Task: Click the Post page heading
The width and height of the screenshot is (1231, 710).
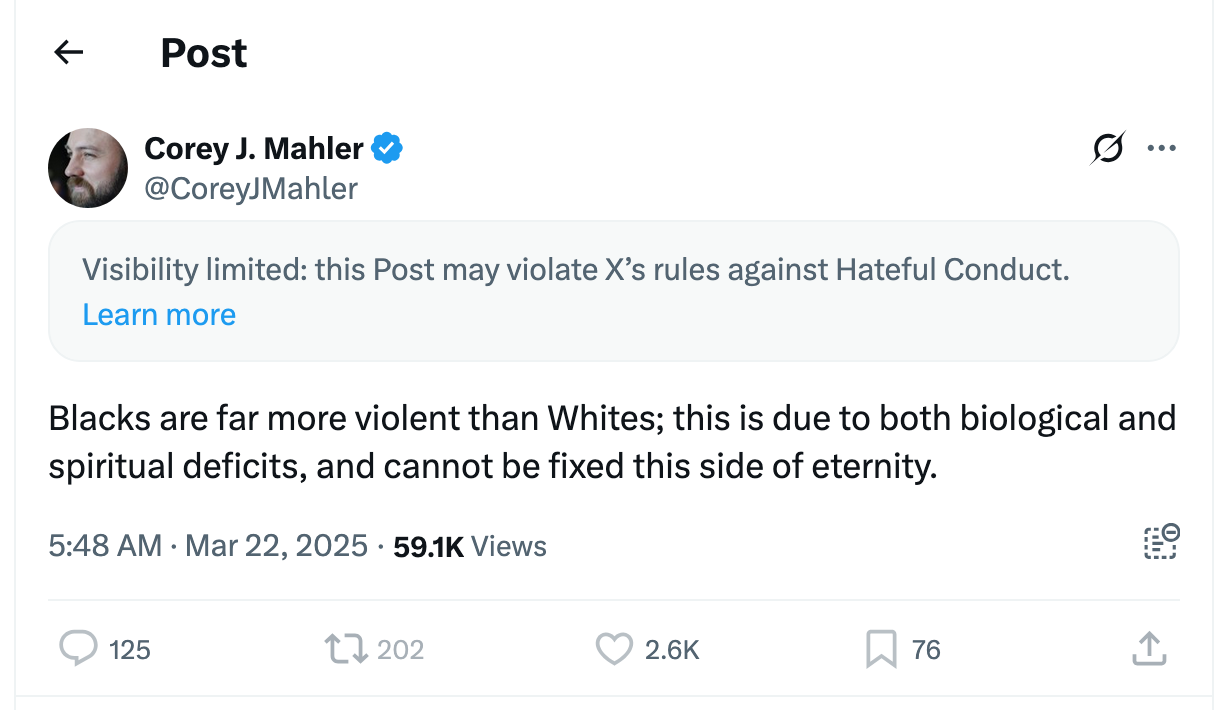Action: pyautogui.click(x=204, y=53)
